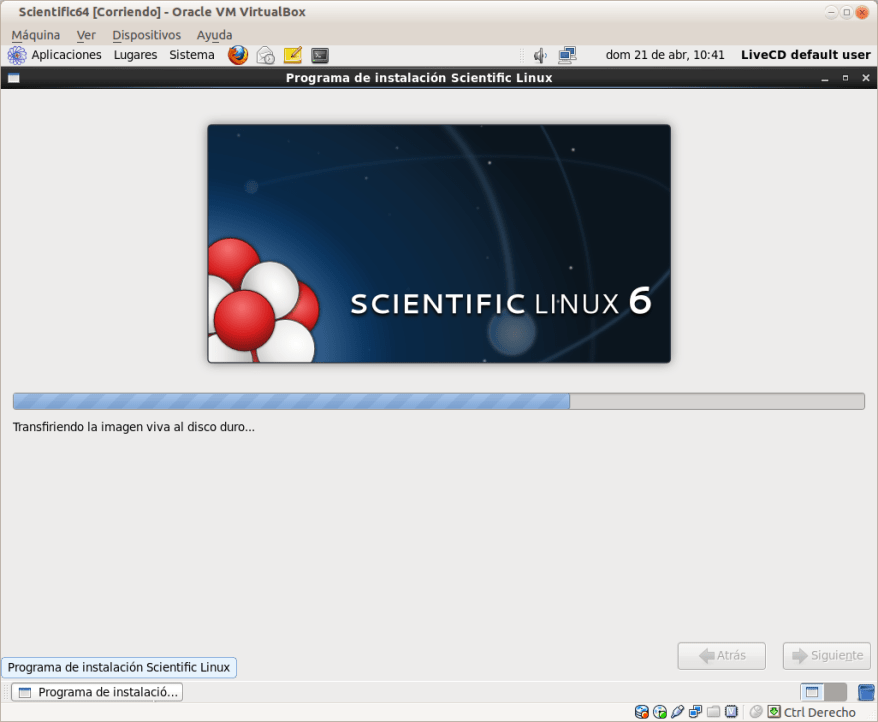This screenshot has height=722, width=878.
Task: Launch the gedit text editor icon
Action: pos(292,55)
